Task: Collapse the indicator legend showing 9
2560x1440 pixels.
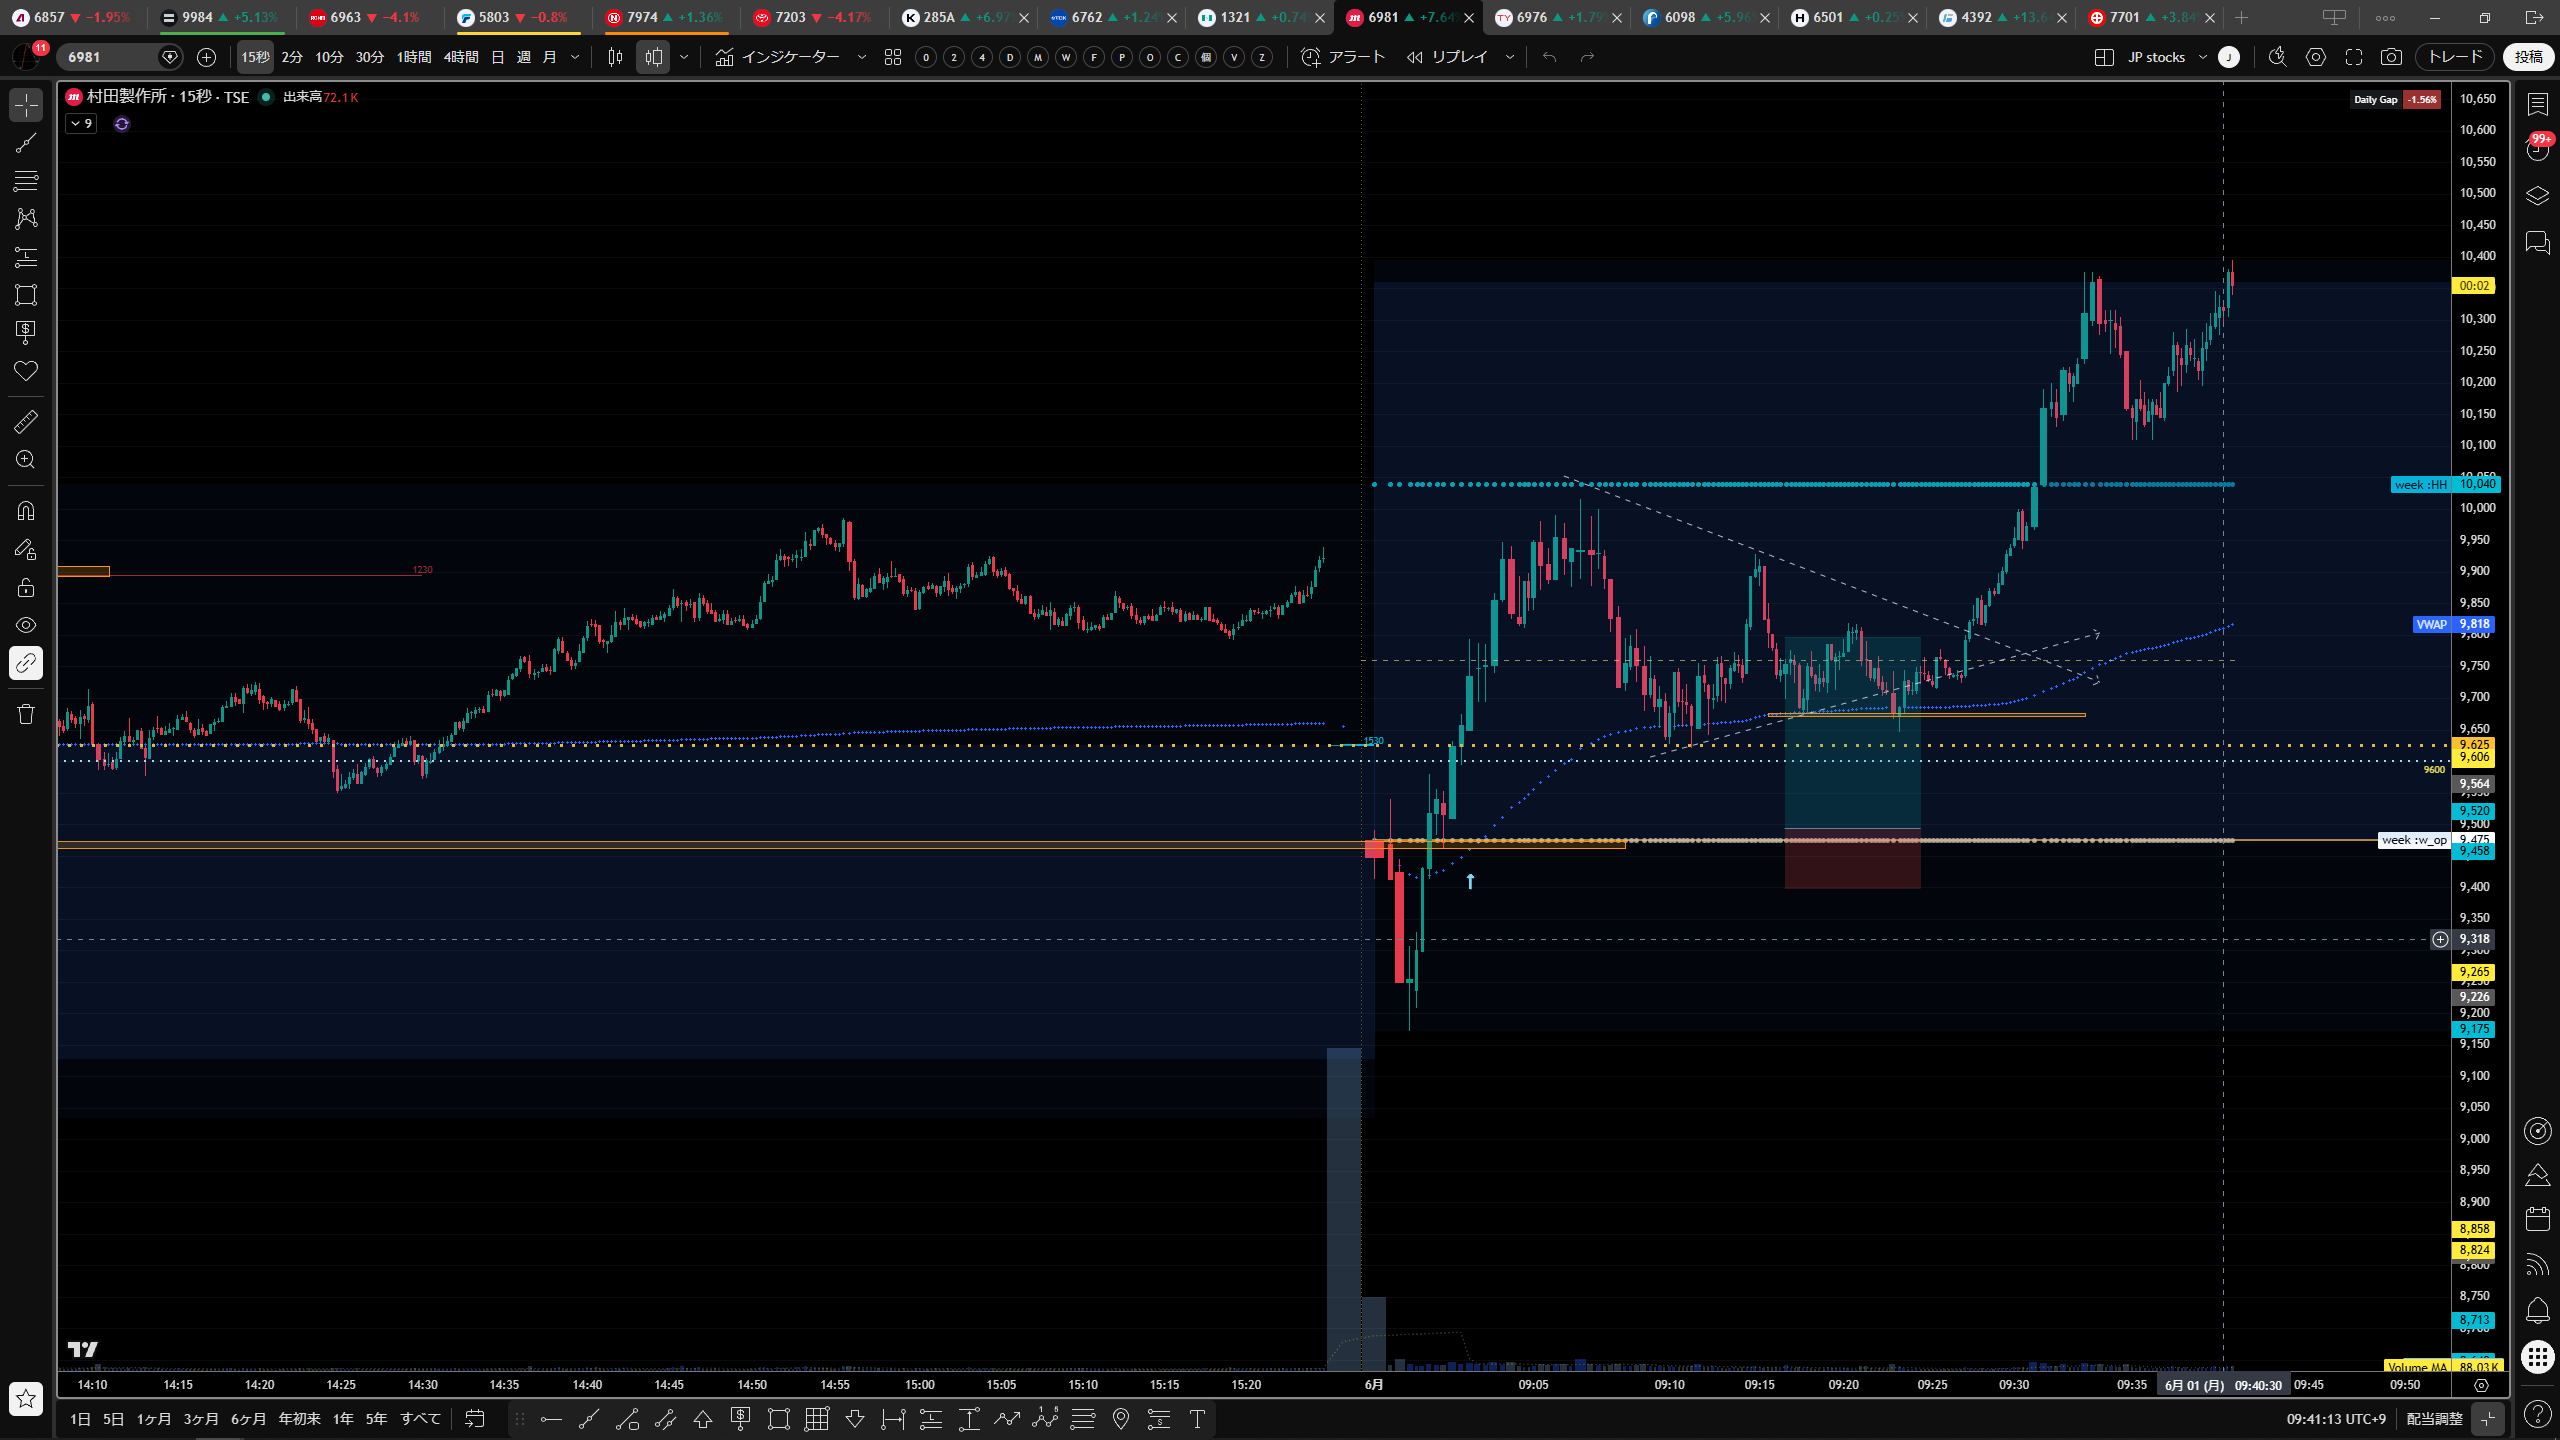Action: tap(81, 124)
